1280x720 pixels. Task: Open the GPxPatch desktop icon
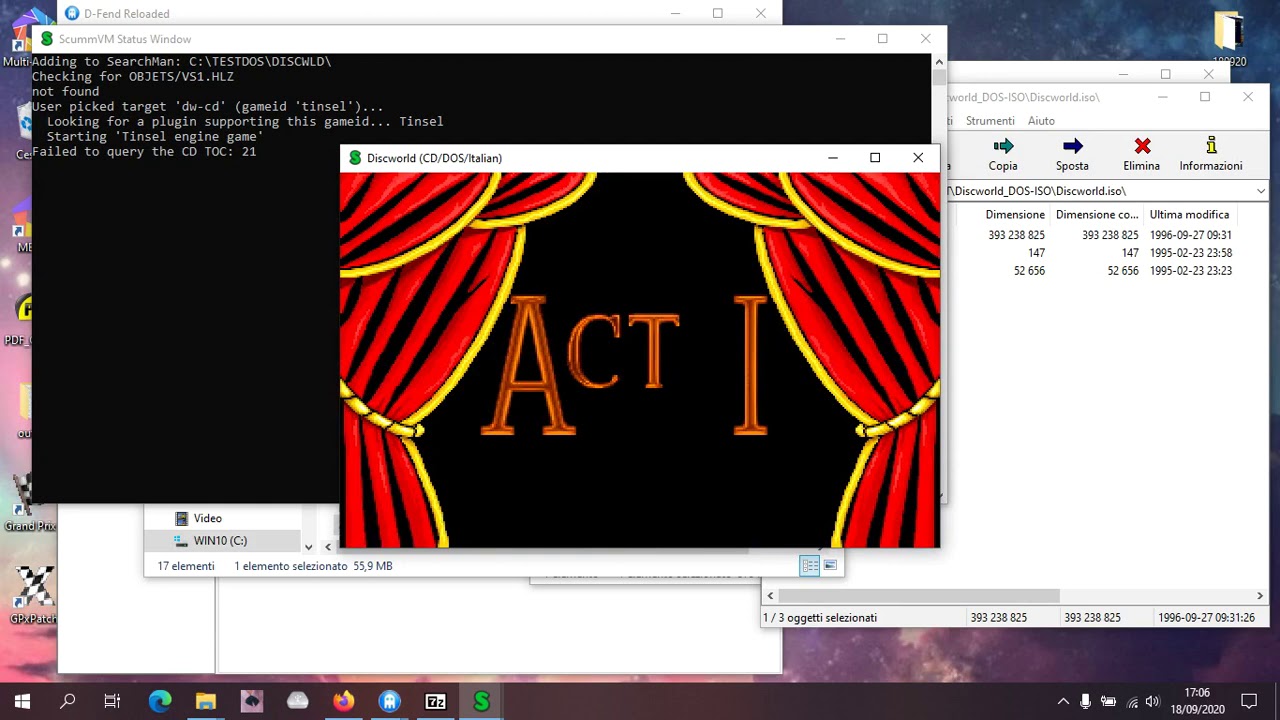click(x=33, y=596)
